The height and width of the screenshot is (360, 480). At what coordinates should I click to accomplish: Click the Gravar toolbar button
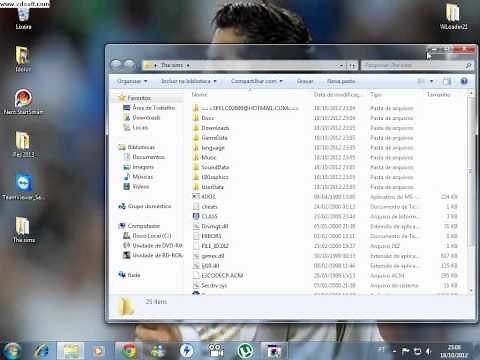[305, 81]
